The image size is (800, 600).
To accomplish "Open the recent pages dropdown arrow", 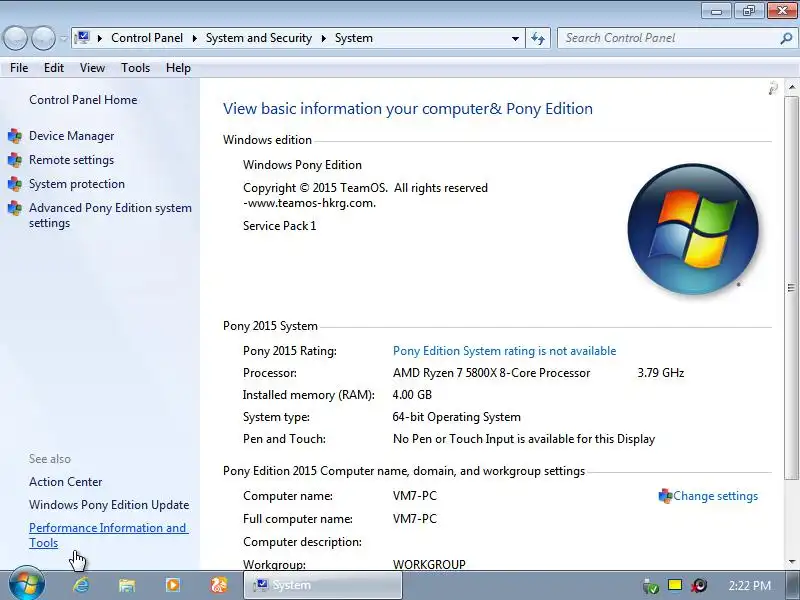I will point(63,39).
